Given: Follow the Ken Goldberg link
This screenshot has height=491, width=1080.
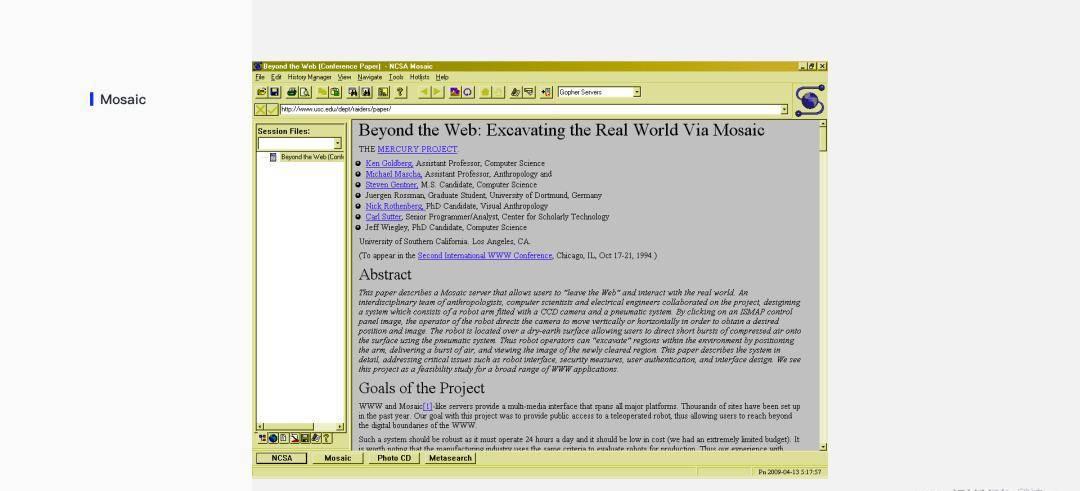Looking at the screenshot, I should coord(389,163).
